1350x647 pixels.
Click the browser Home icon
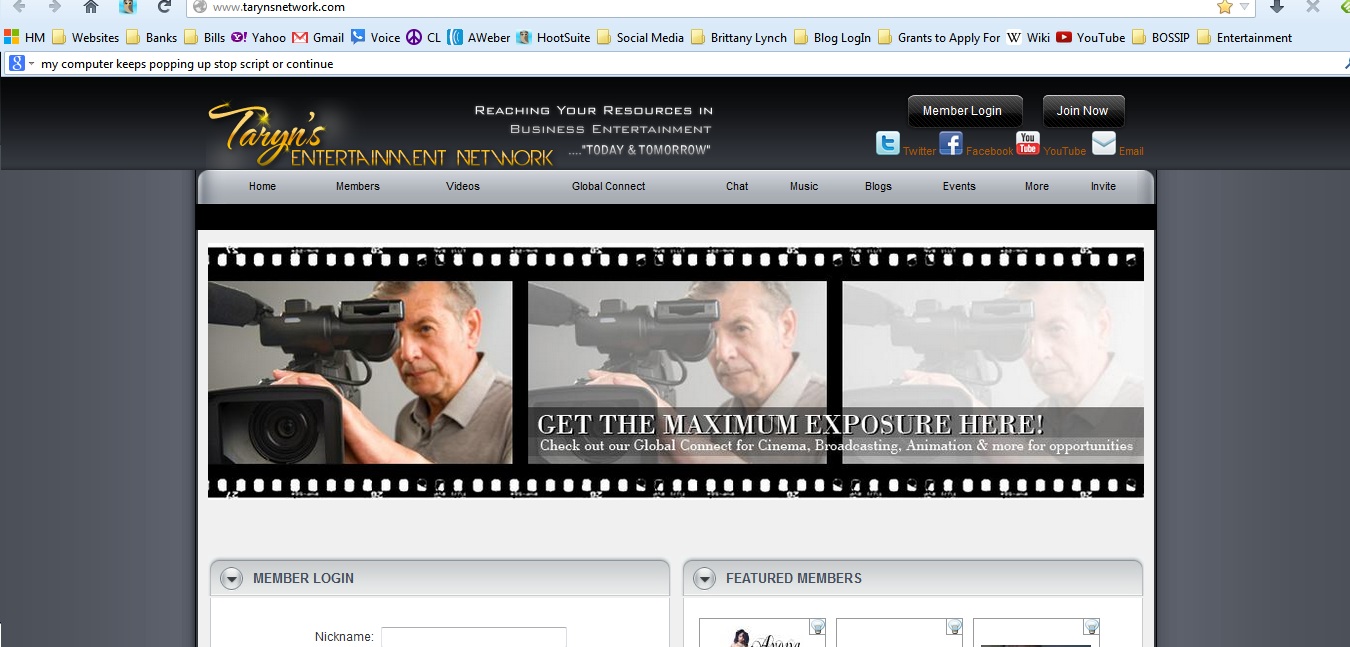point(91,7)
